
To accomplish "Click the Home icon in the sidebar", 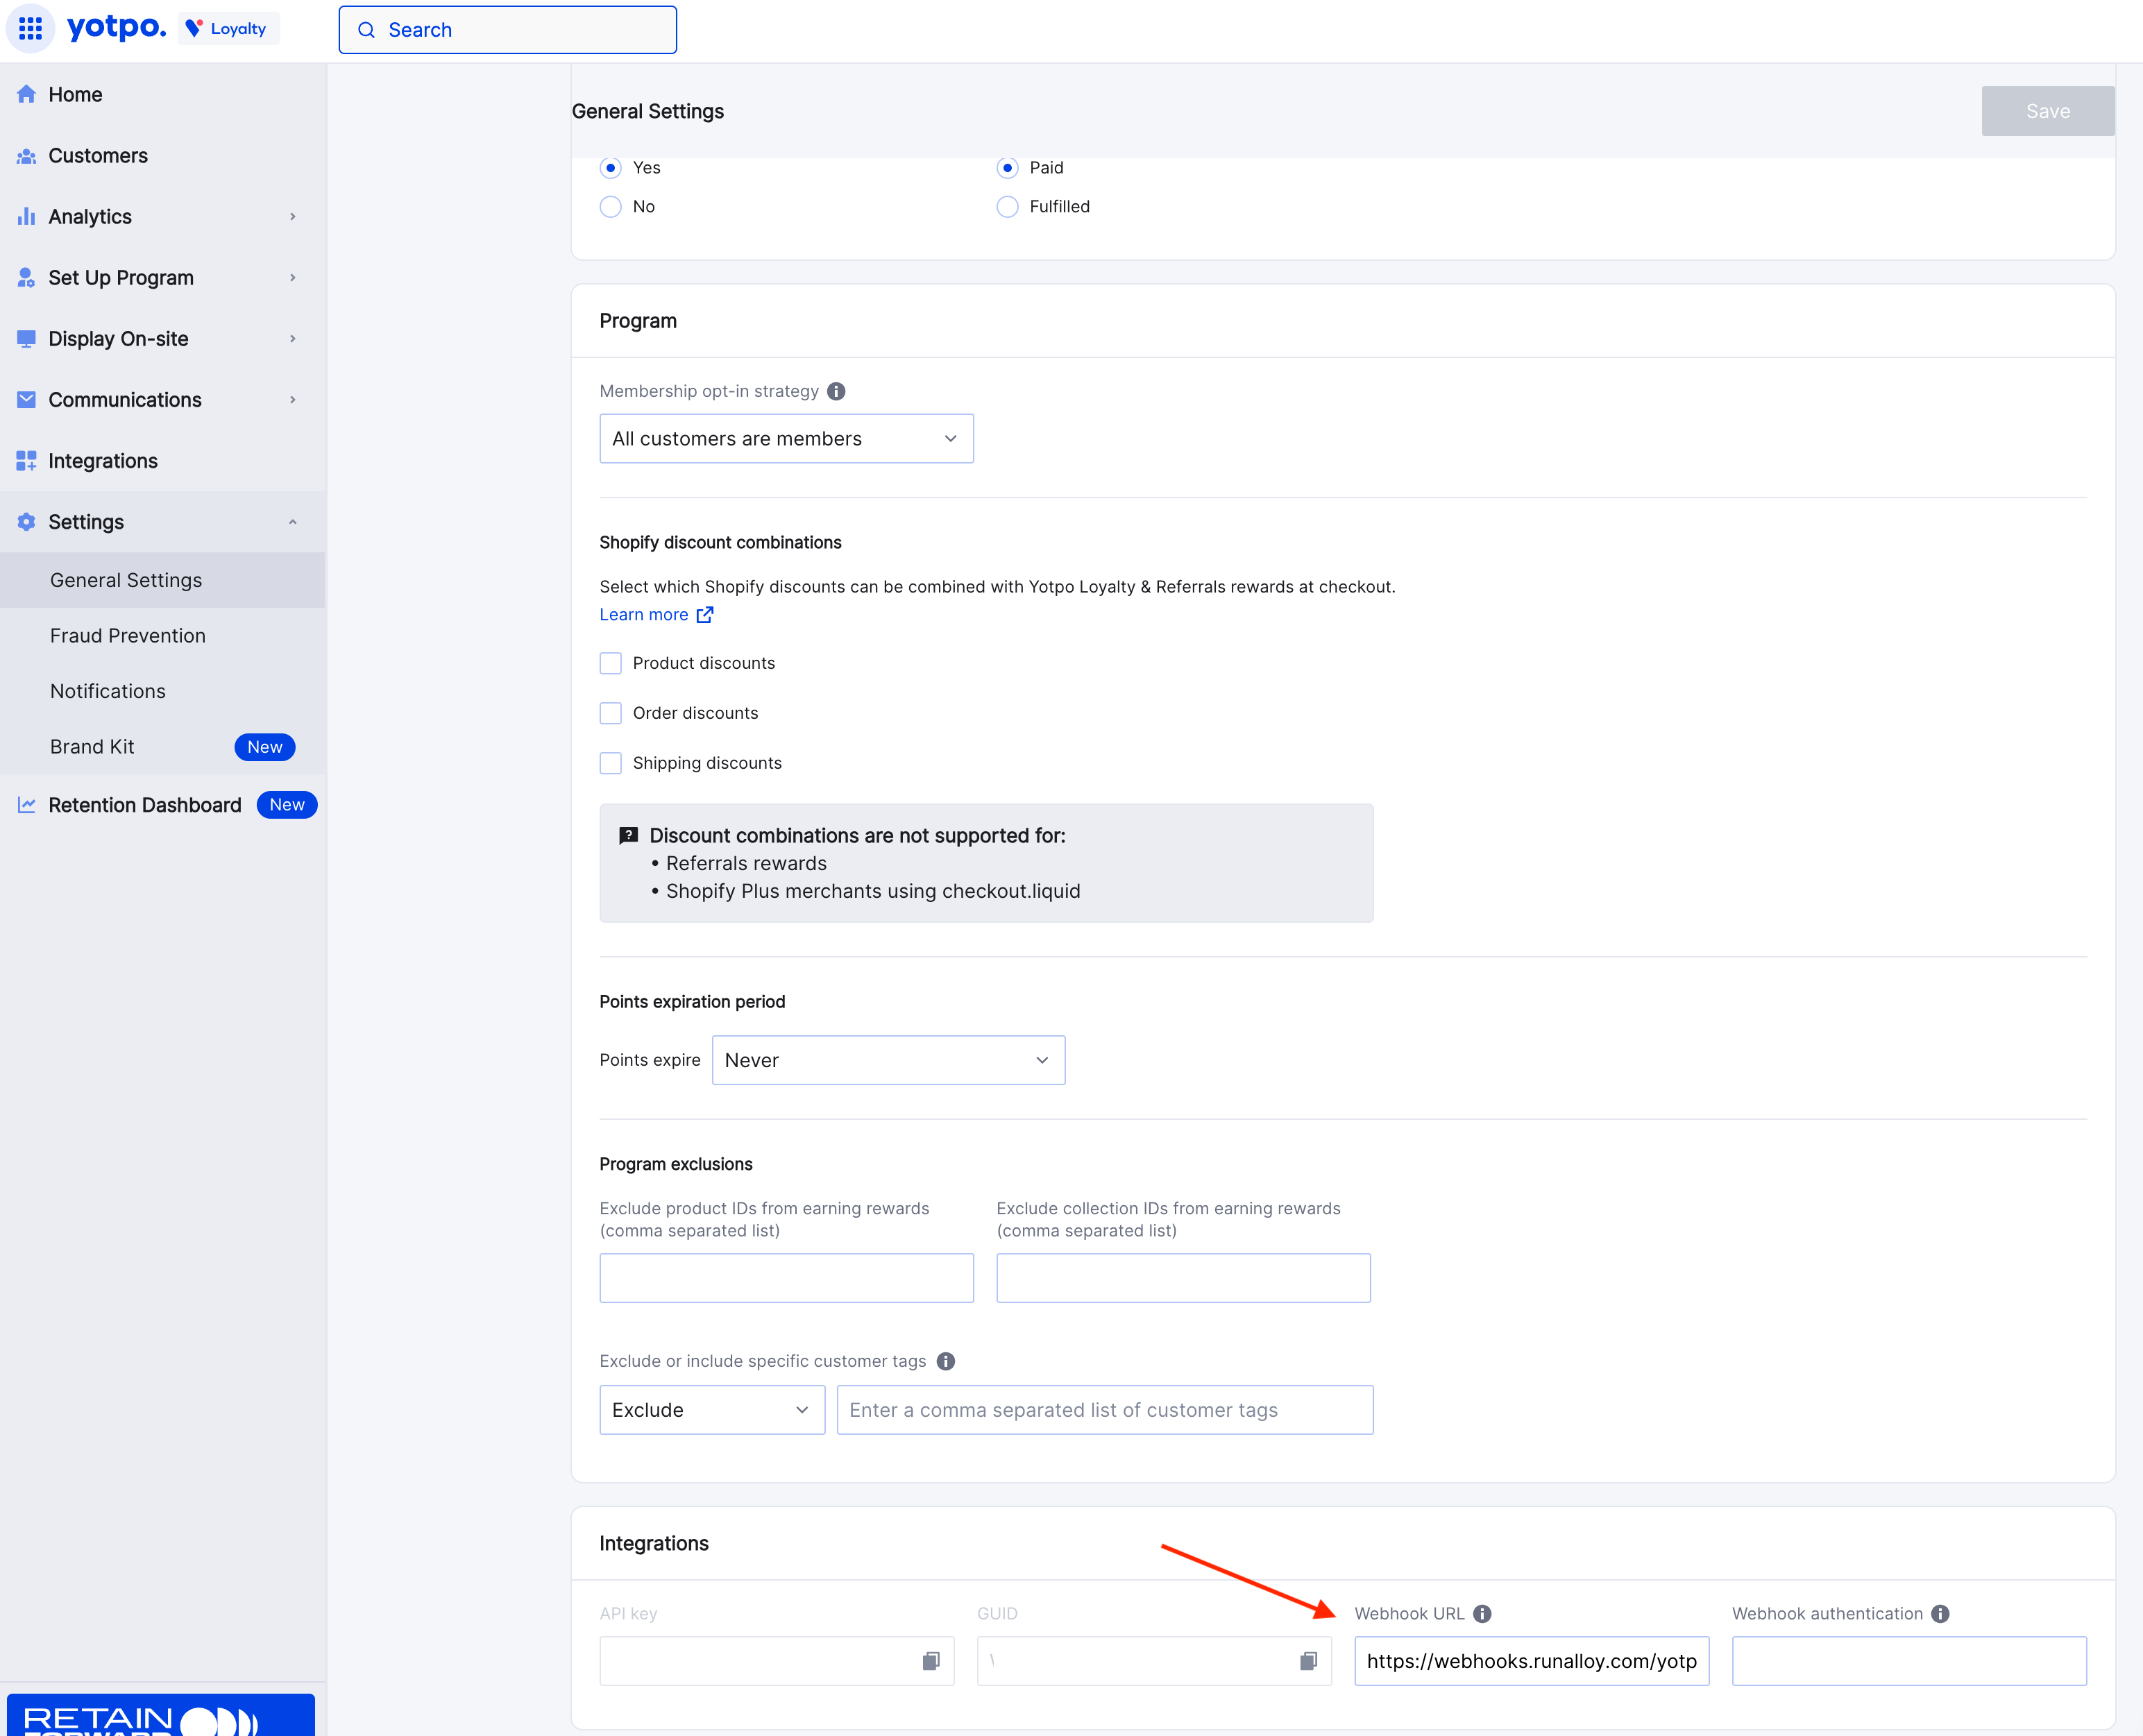I will pyautogui.click(x=26, y=93).
